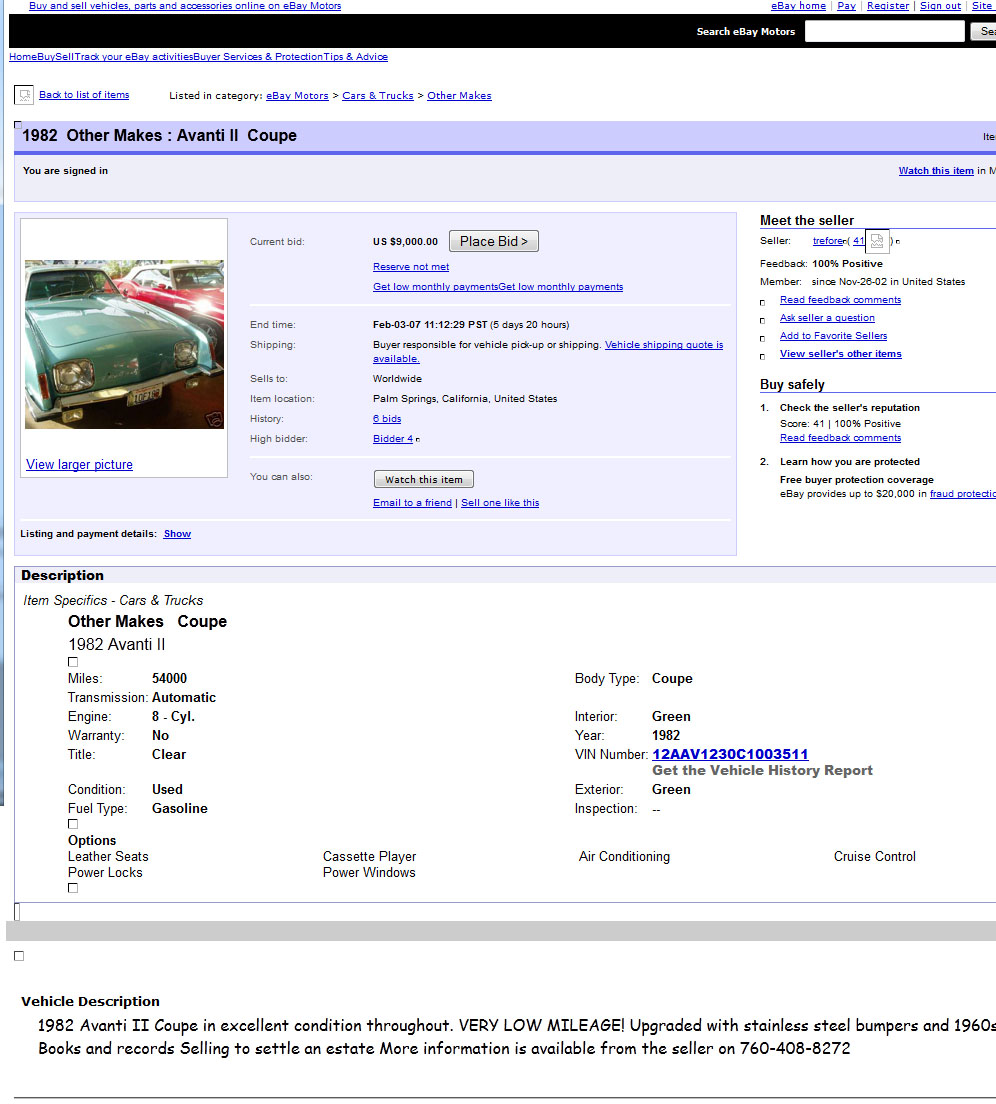Click the Cars & Trucks breadcrumb link

pos(377,96)
